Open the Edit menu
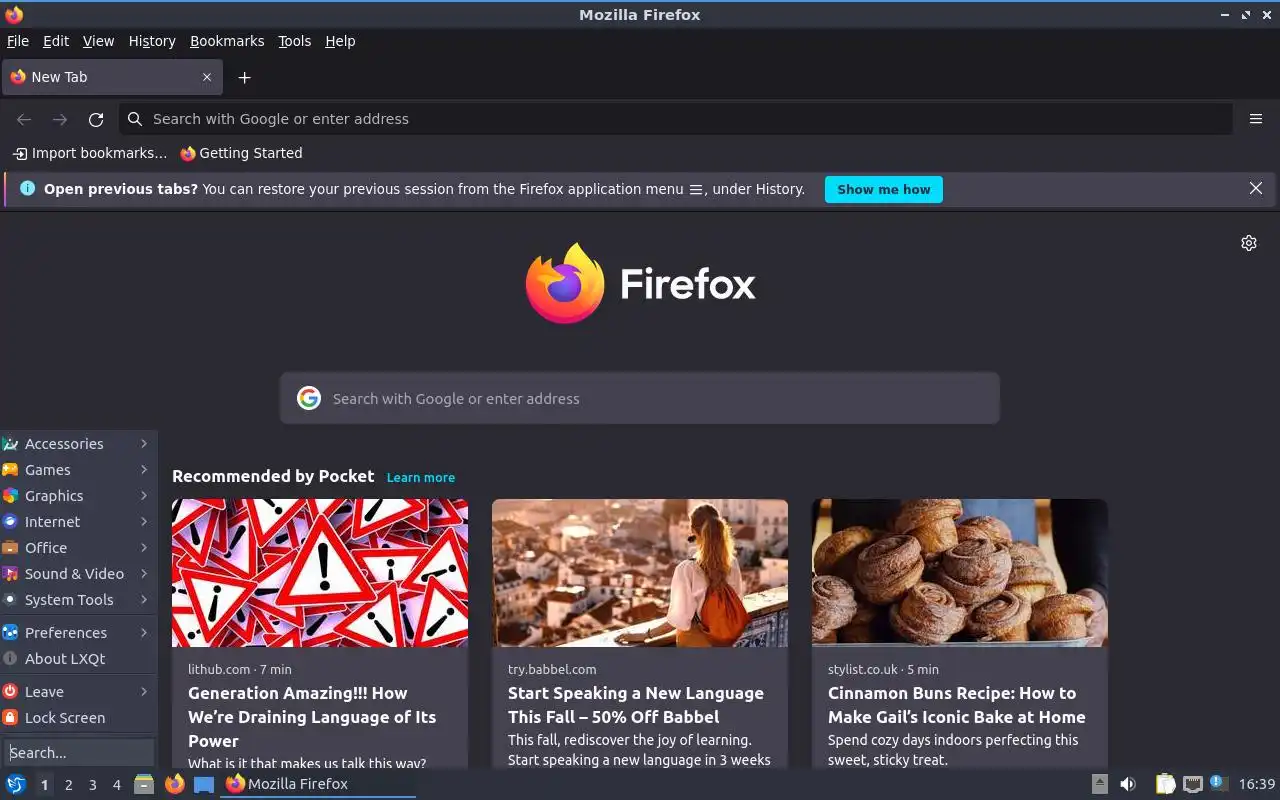This screenshot has width=1280, height=800. click(x=56, y=41)
